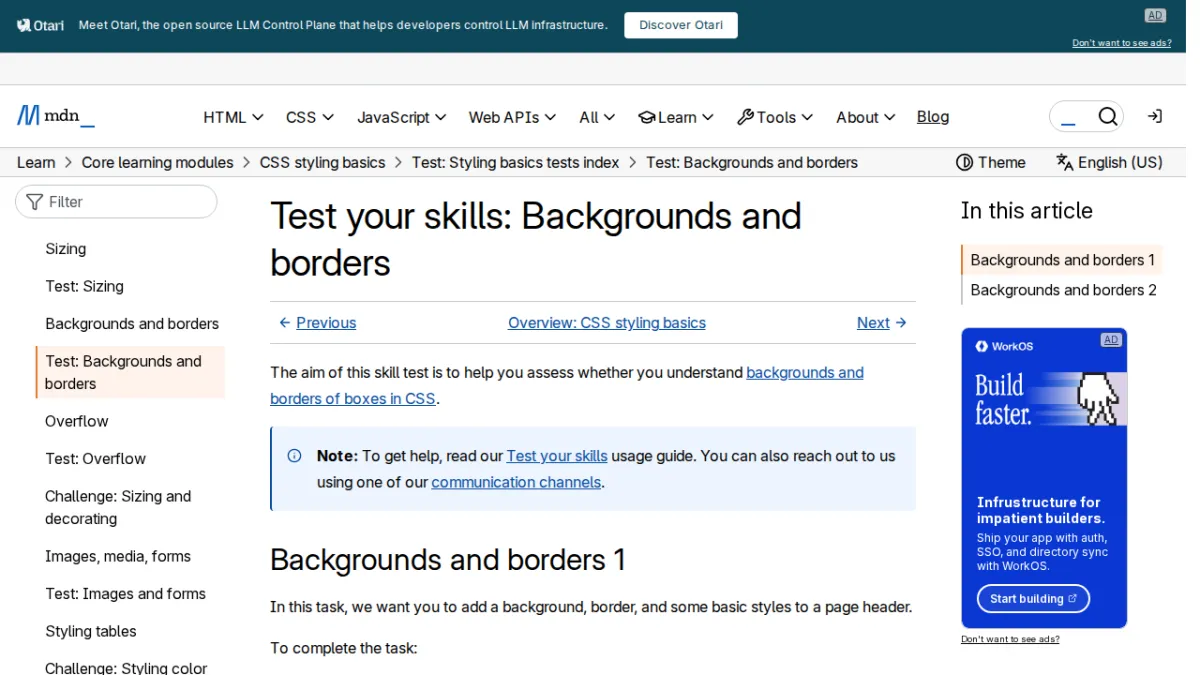Select Test: Backgrounds and borders sidebar item
The height and width of the screenshot is (675, 1200).
[130, 372]
